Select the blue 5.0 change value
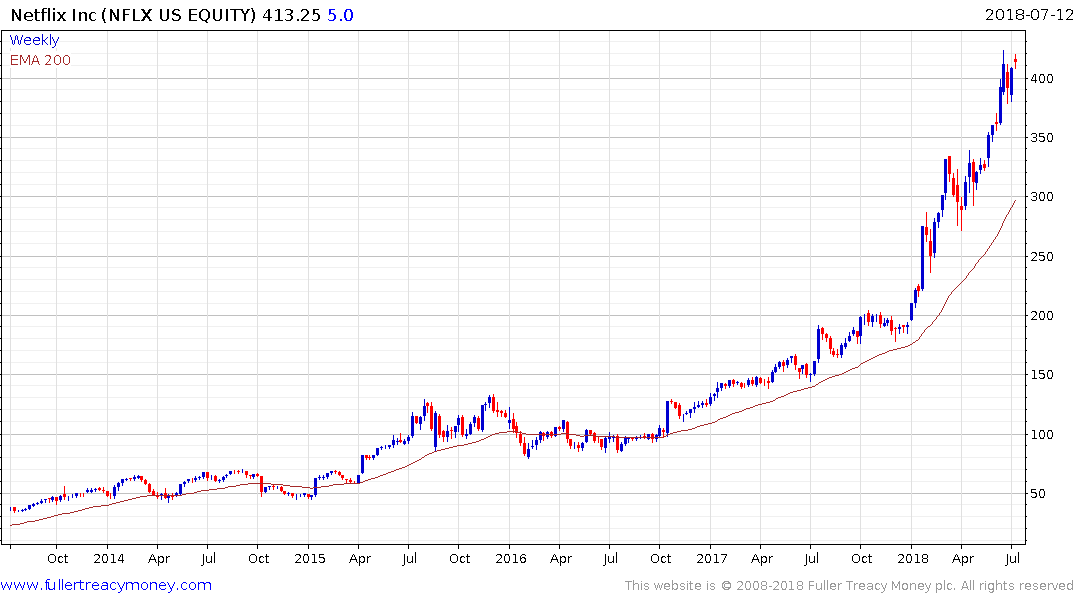The height and width of the screenshot is (600, 1075). (340, 15)
